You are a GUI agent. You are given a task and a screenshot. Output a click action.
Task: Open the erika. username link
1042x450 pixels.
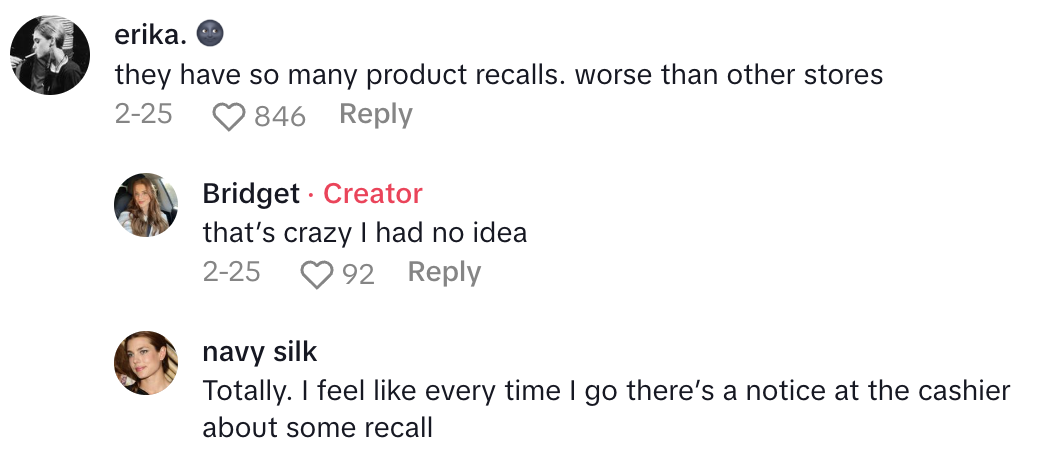(x=151, y=35)
